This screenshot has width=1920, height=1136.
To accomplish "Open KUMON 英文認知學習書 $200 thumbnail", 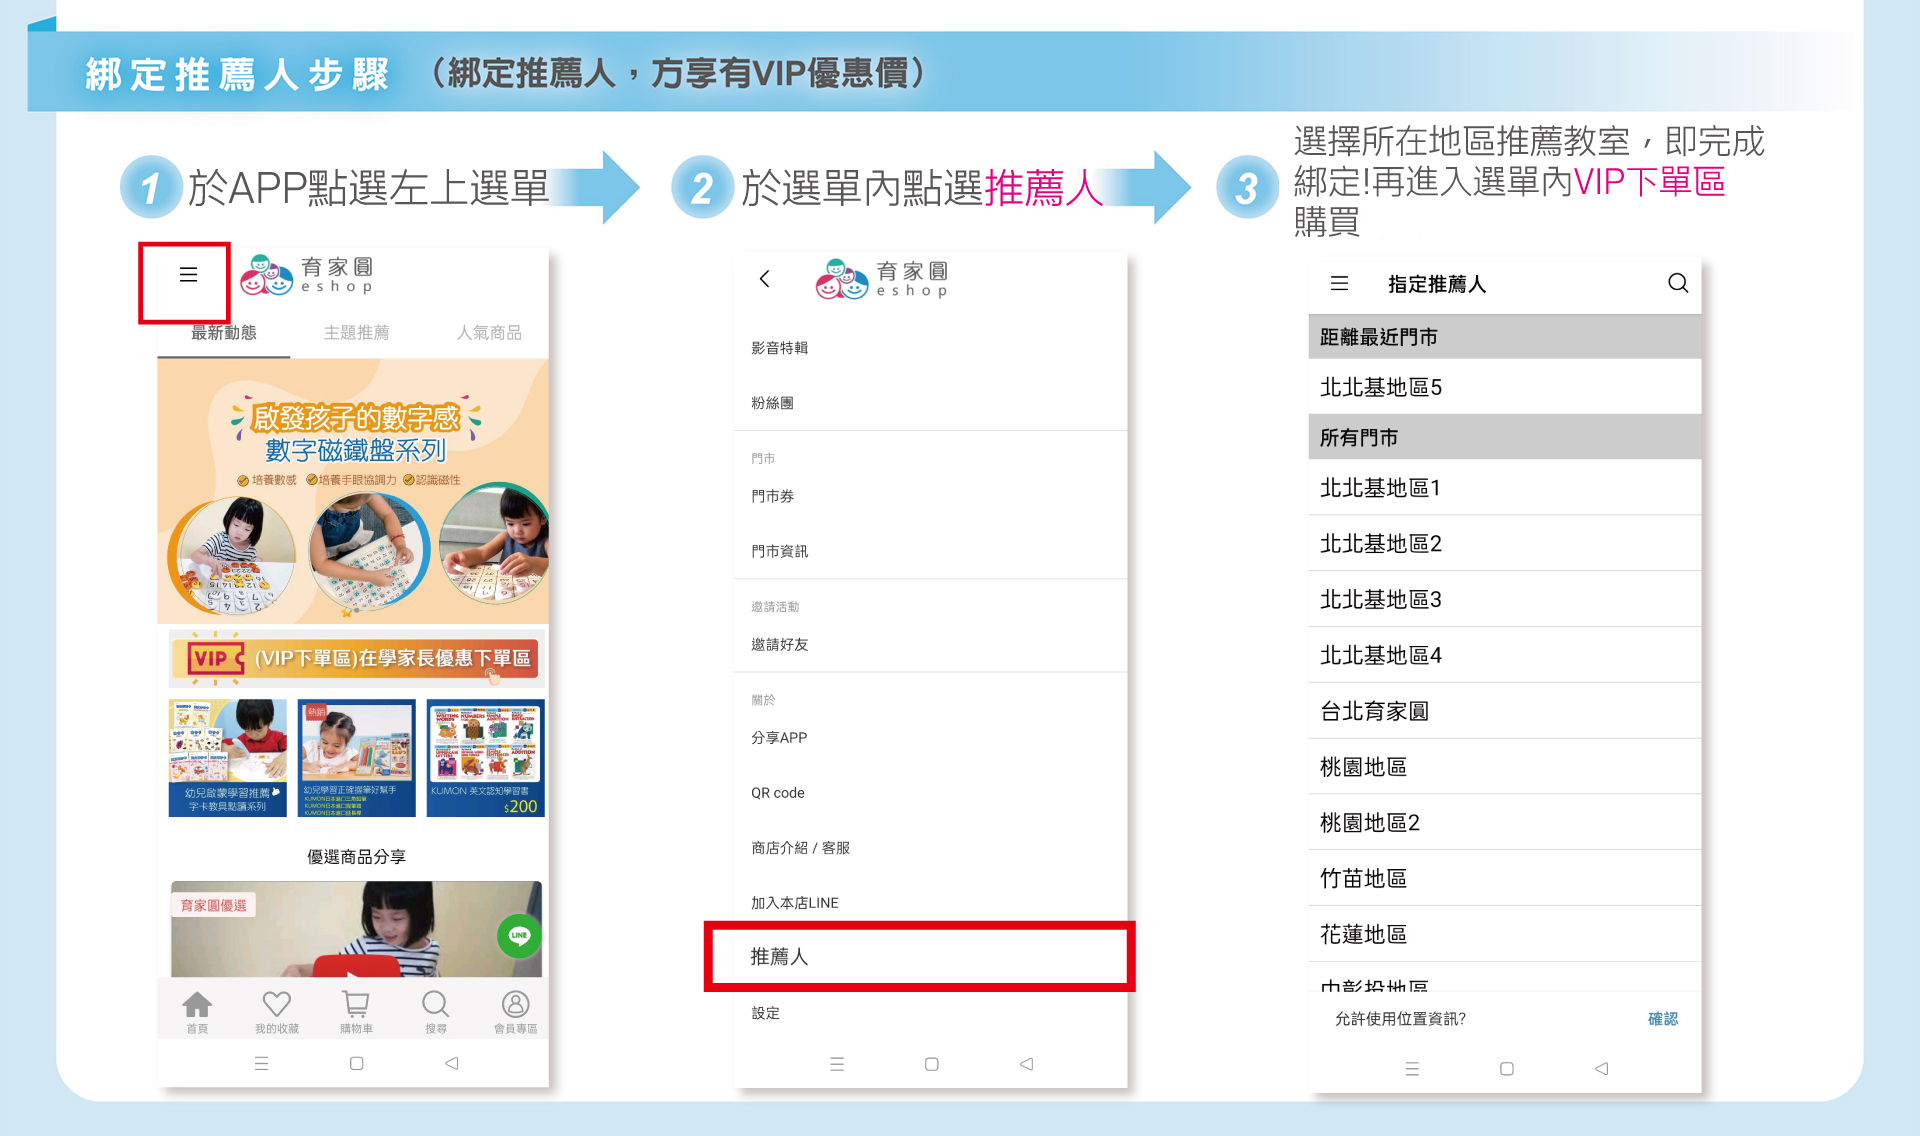I will 485,757.
